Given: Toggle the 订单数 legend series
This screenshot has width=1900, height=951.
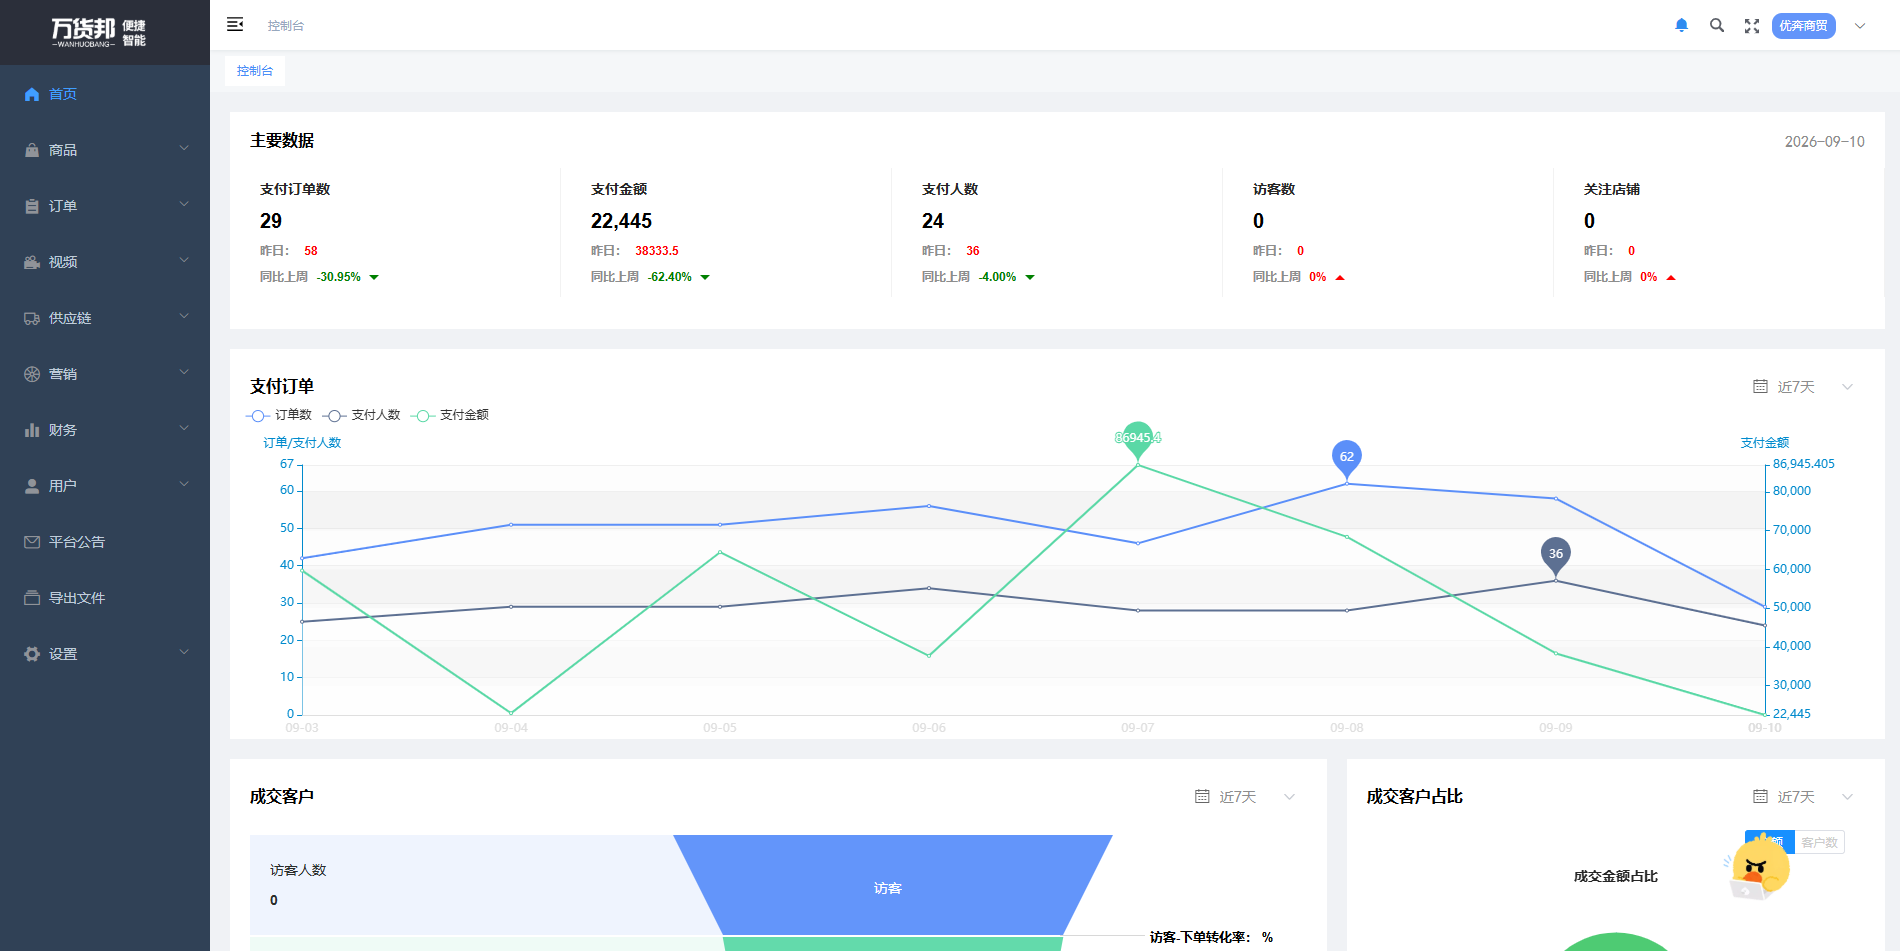Looking at the screenshot, I should coord(279,415).
